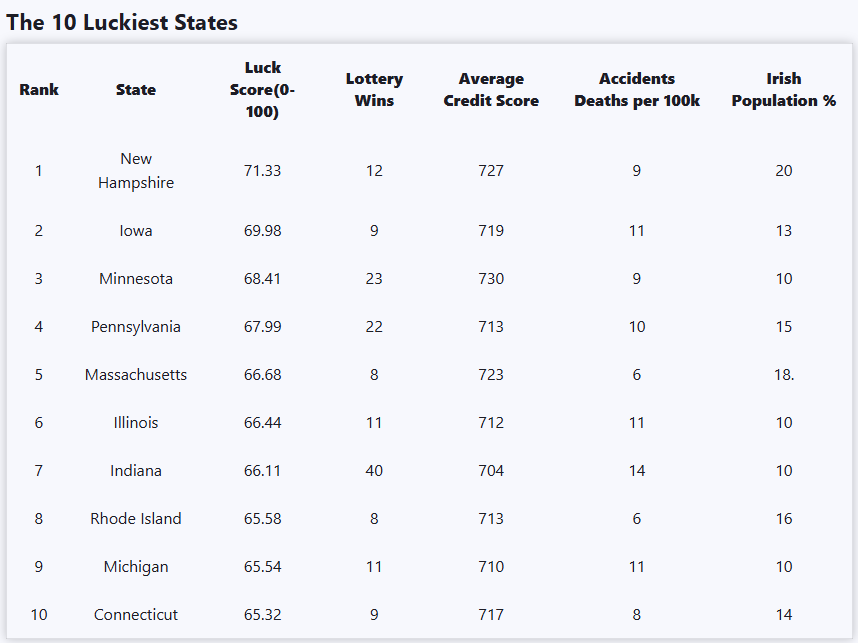This screenshot has width=858, height=643.
Task: Select the Rhode Island state cell
Action: tap(136, 519)
